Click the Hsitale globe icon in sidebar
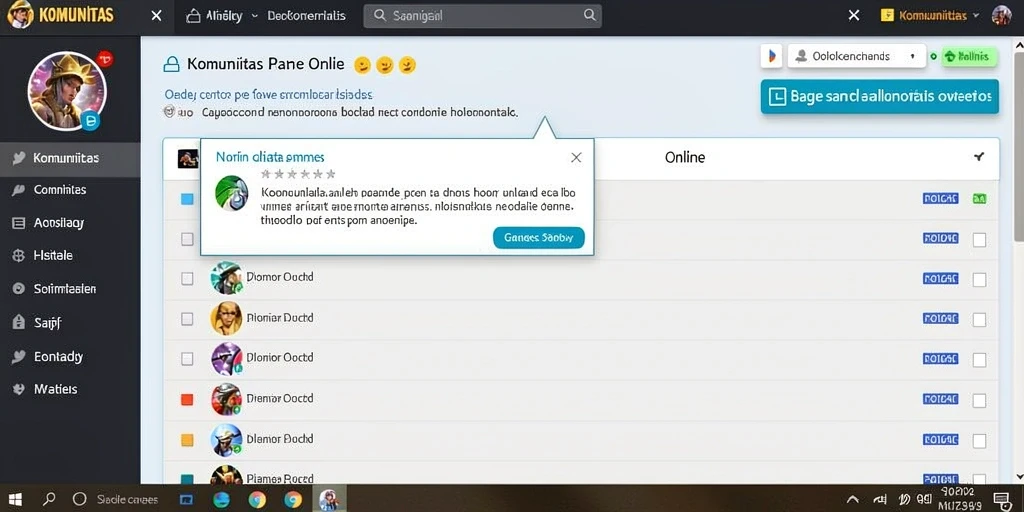 point(19,255)
